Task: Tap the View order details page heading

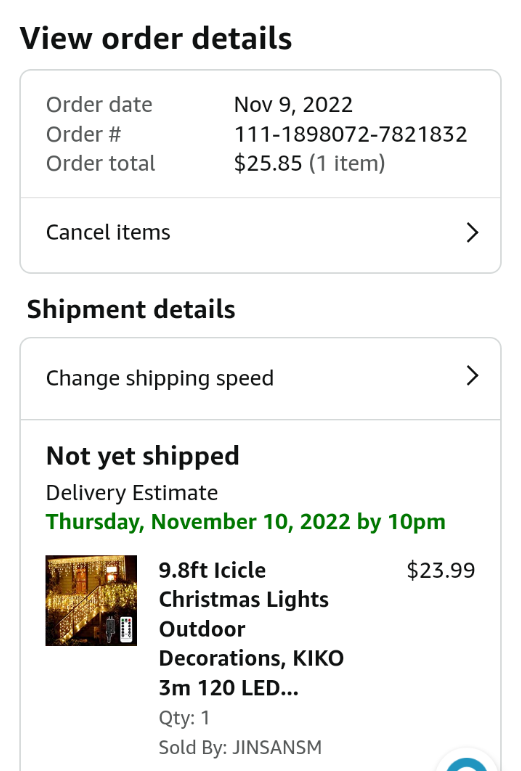Action: pyautogui.click(x=156, y=38)
